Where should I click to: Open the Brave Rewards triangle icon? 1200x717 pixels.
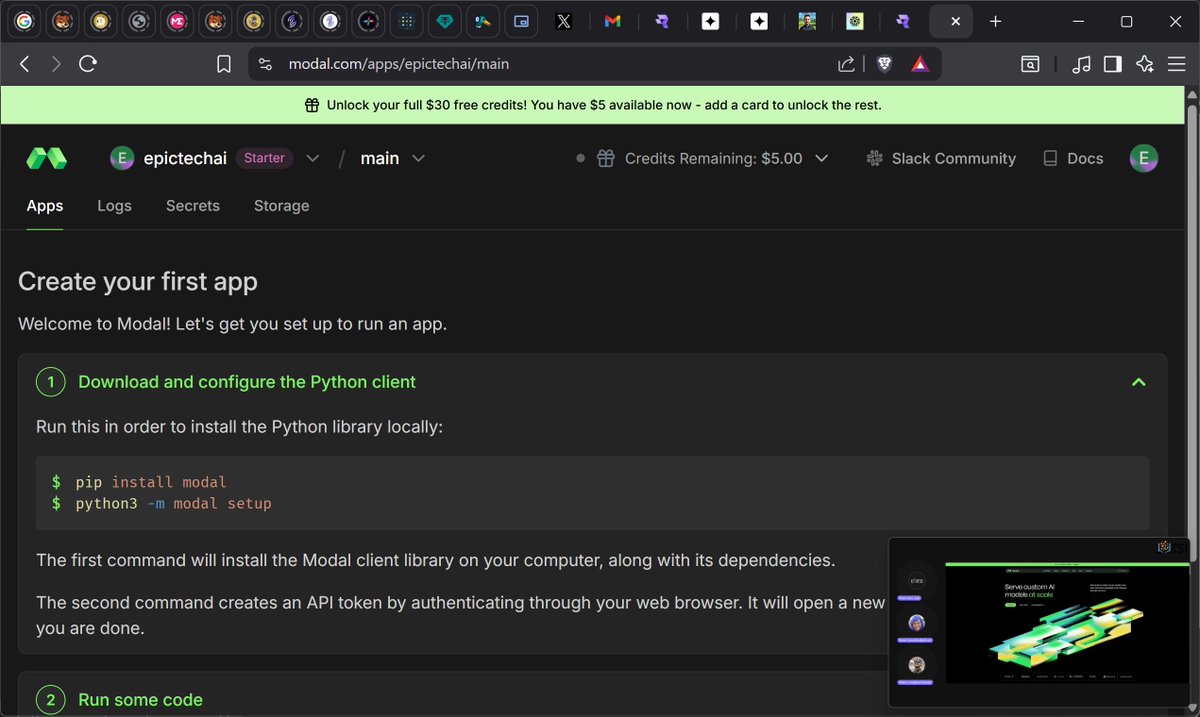[920, 64]
